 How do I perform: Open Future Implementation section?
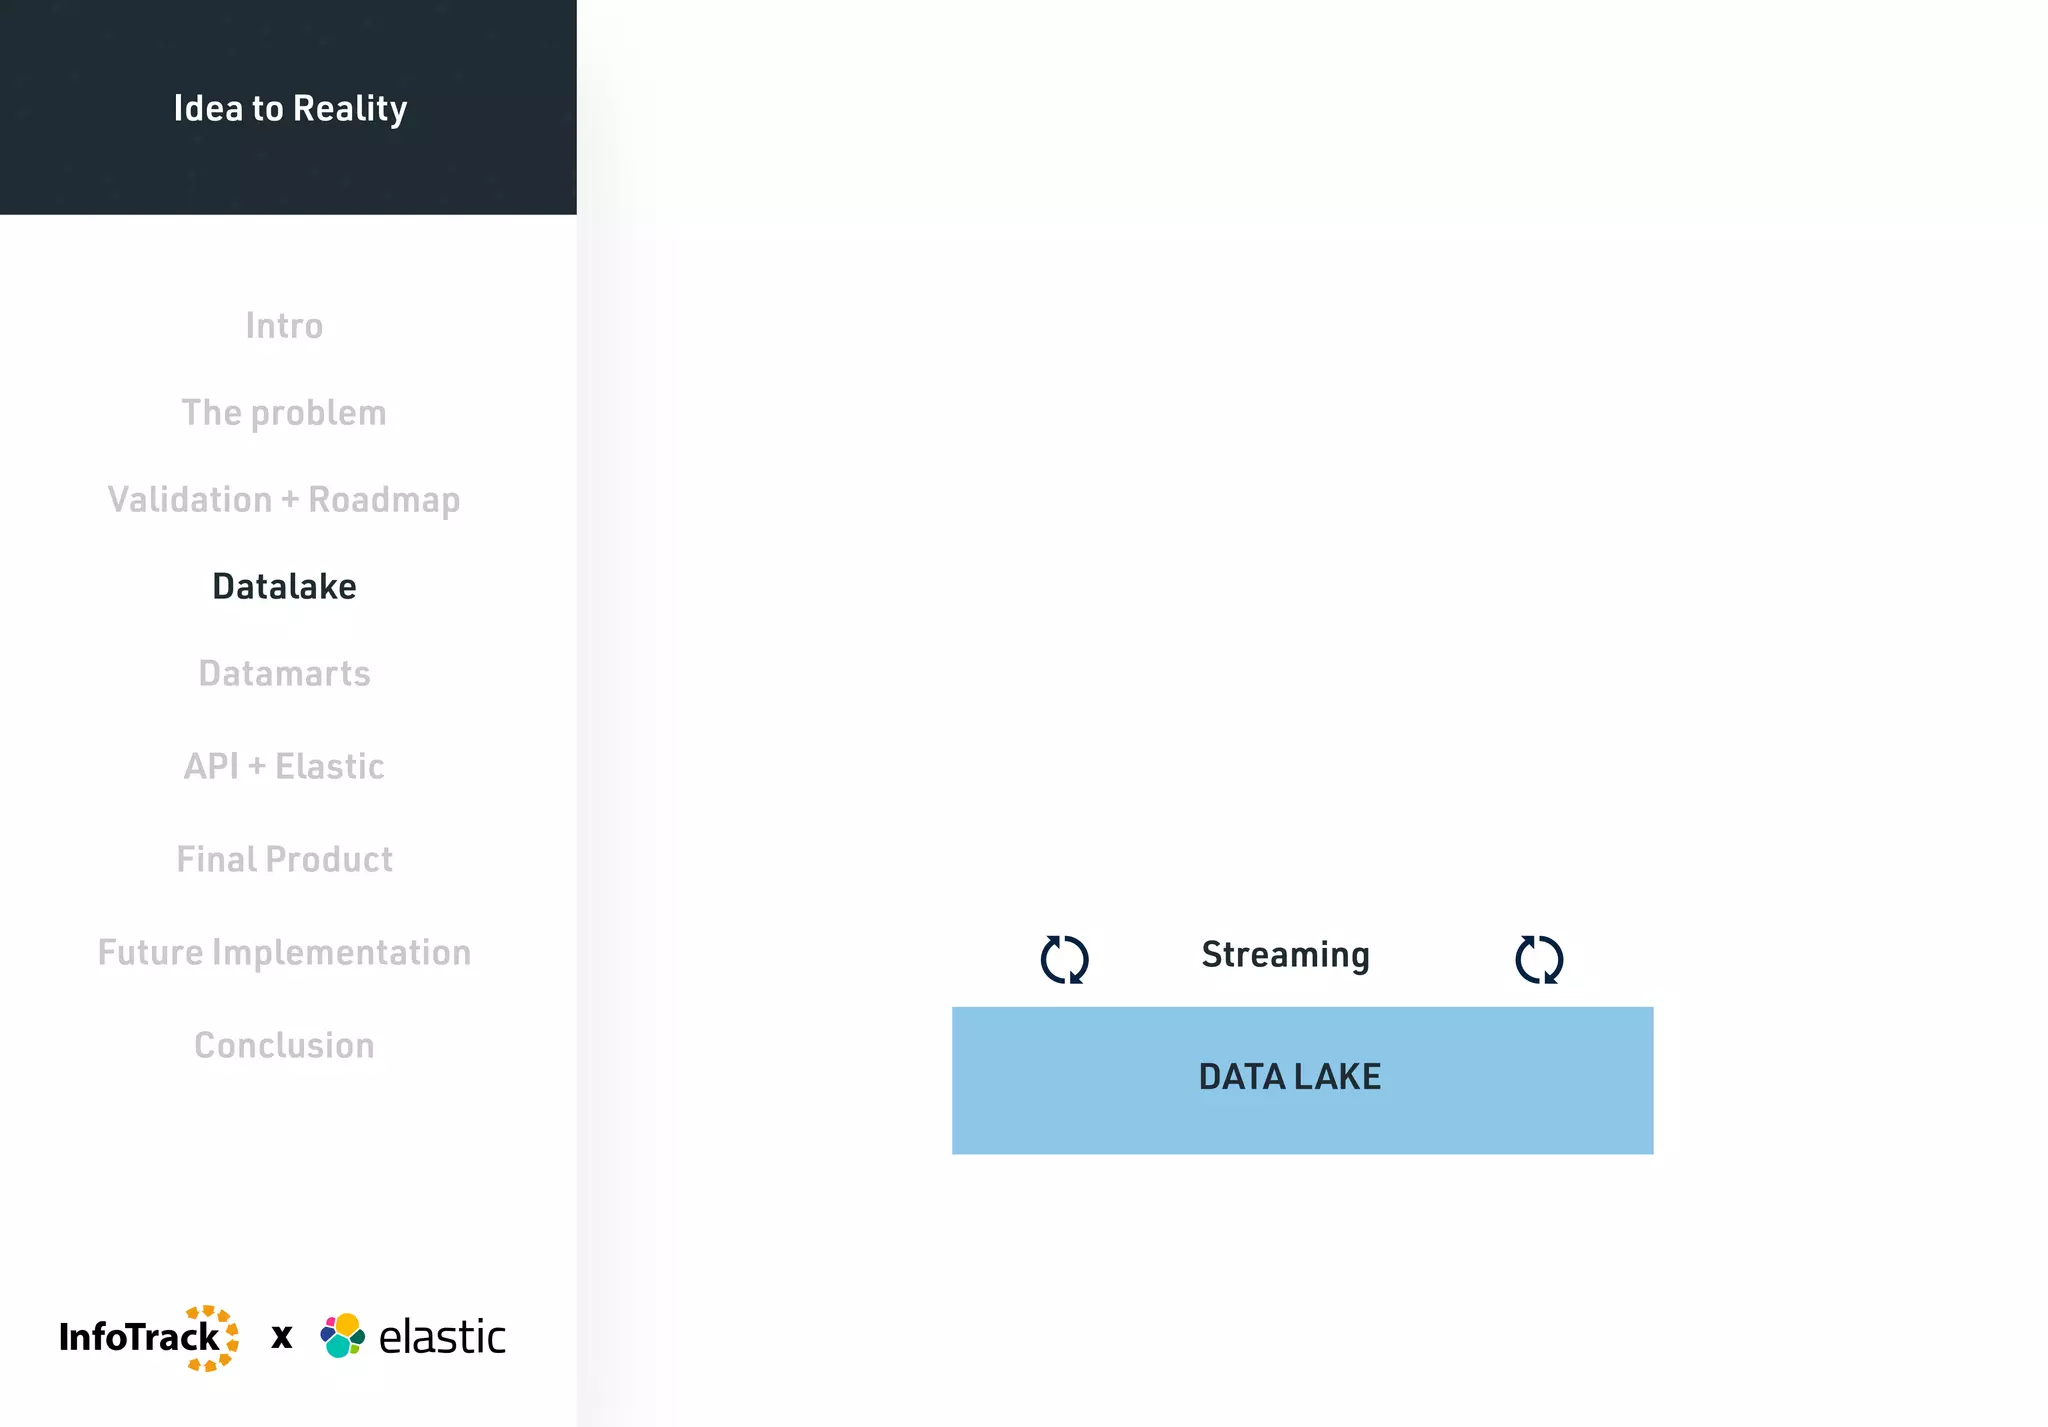284,953
